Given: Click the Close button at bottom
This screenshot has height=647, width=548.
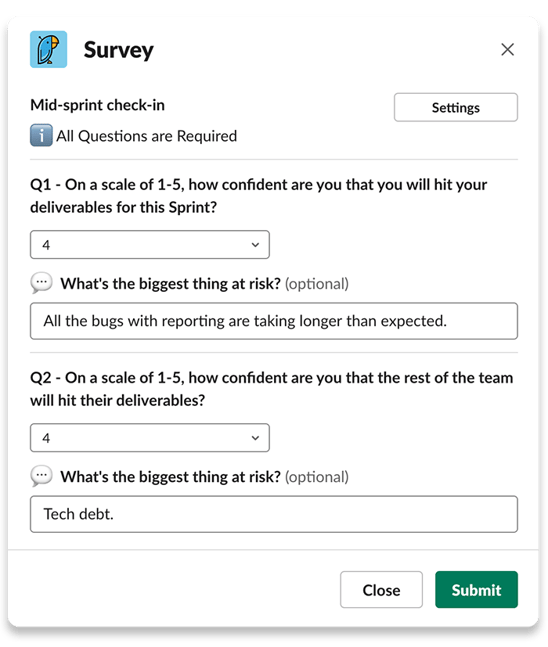Looking at the screenshot, I should (381, 589).
